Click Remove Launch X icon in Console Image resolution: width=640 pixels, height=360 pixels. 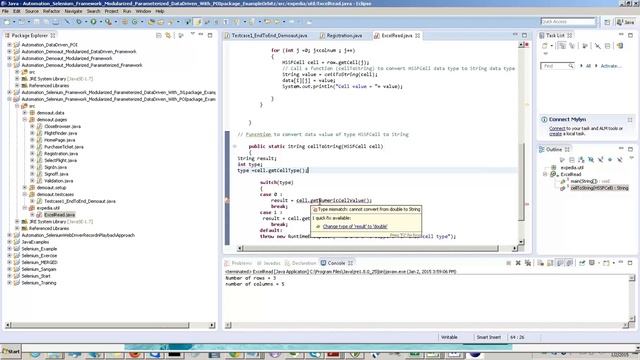point(518,263)
